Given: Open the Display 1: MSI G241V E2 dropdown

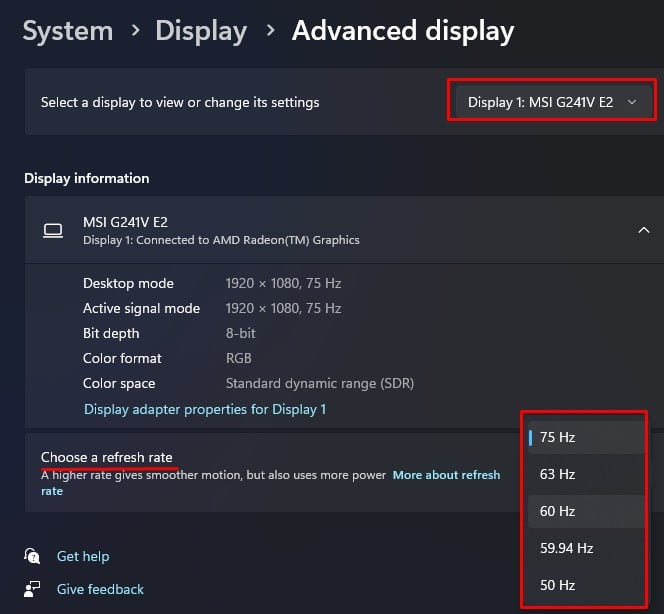Looking at the screenshot, I should [553, 102].
